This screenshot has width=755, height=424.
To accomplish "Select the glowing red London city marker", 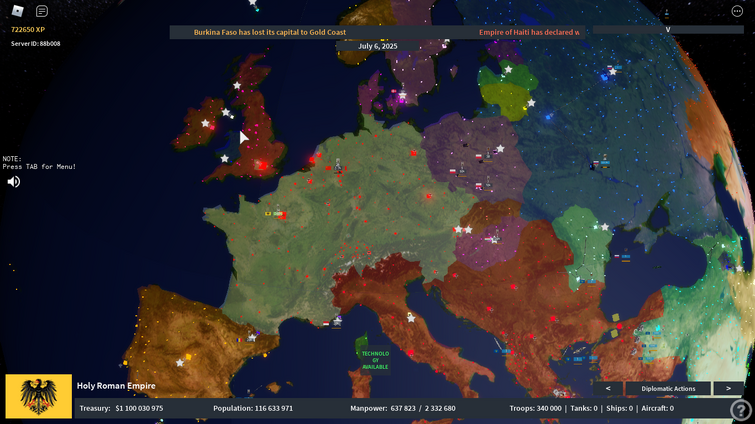I will (262, 166).
